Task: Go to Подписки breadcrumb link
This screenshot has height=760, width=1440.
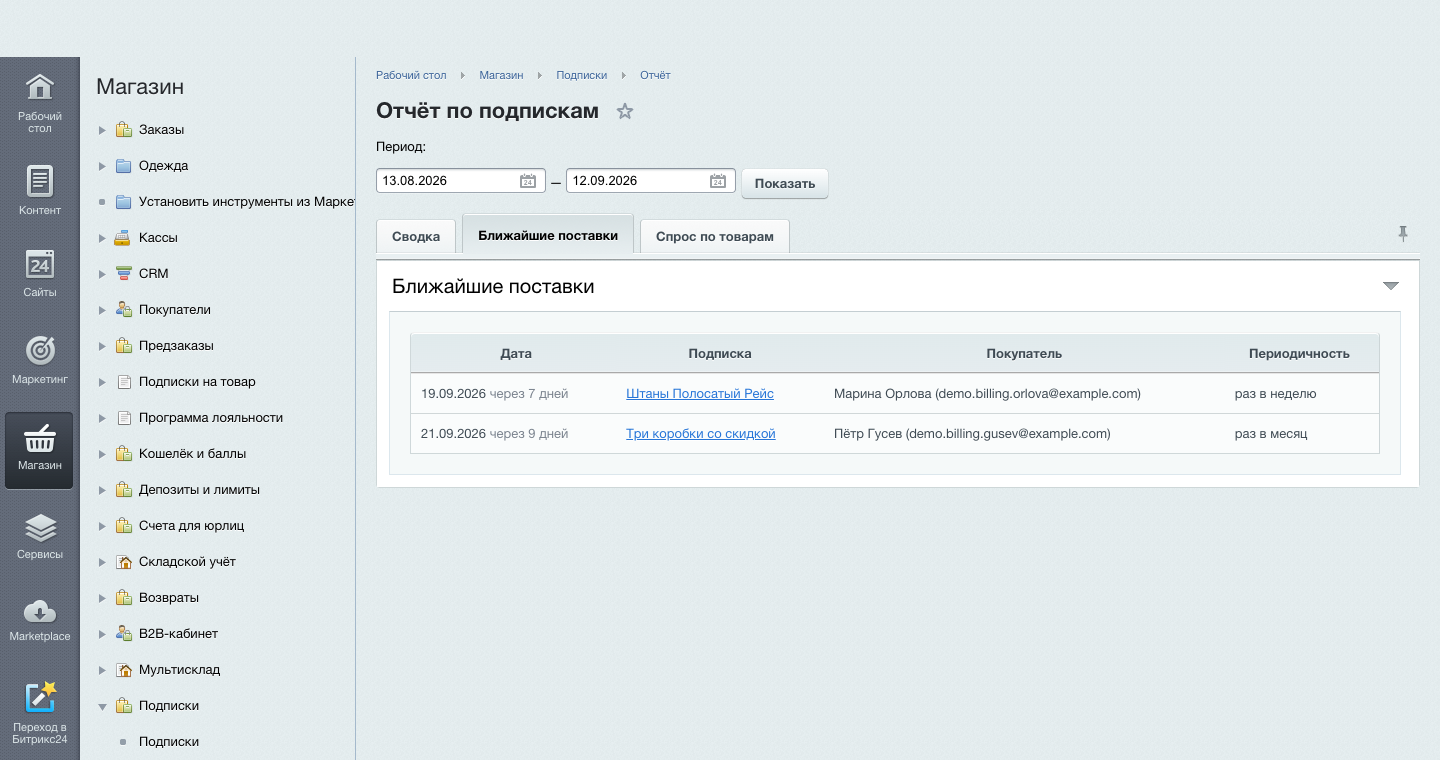Action: 582,75
